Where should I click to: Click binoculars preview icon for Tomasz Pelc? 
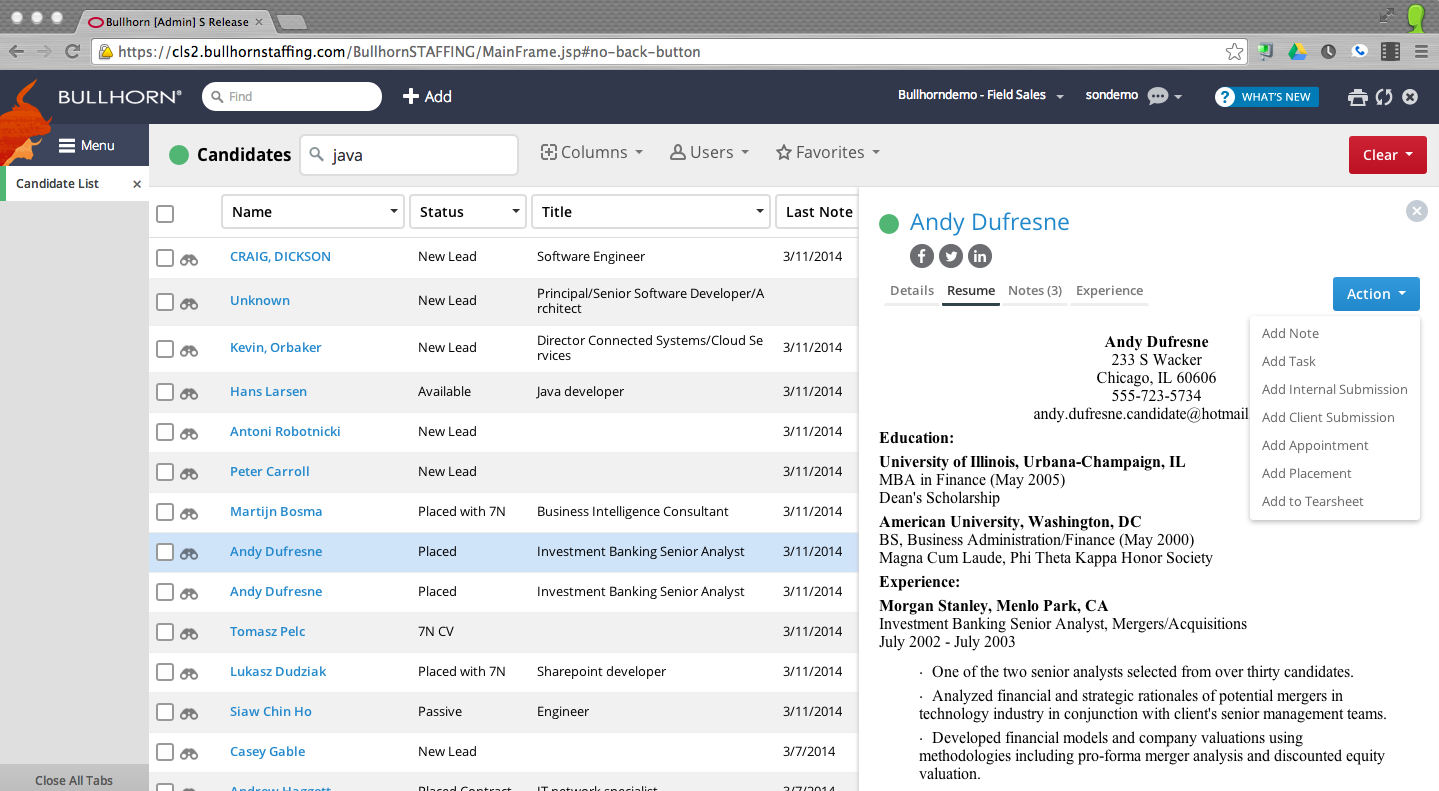tap(189, 634)
